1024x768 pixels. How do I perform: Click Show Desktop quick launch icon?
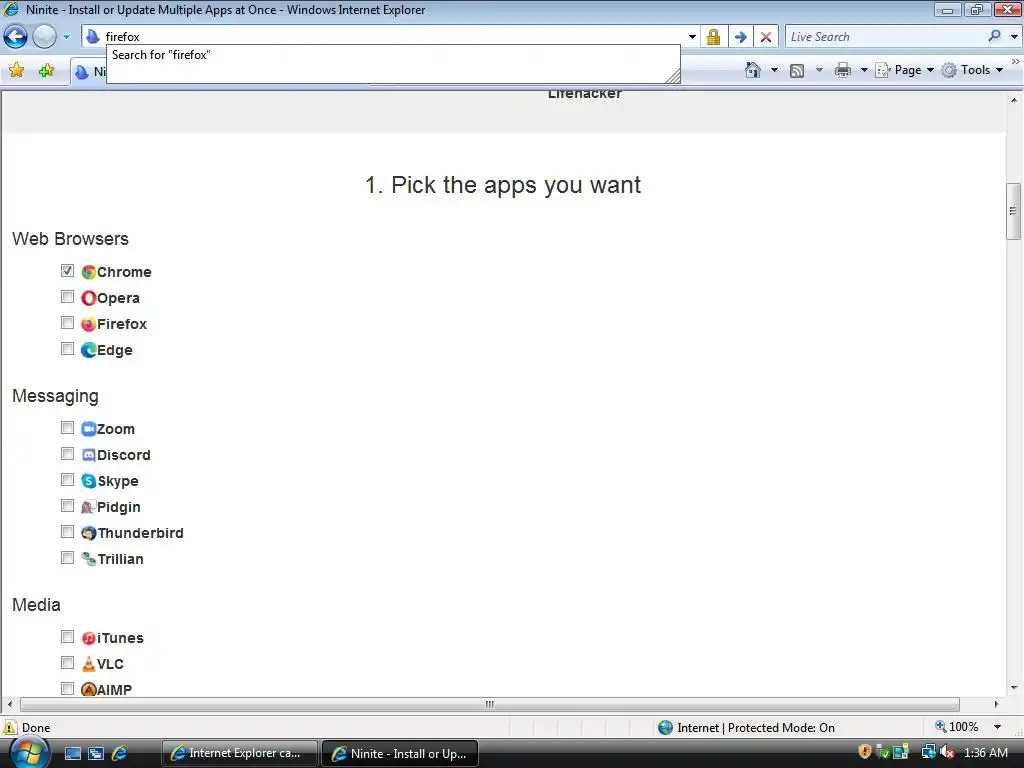pyautogui.click(x=73, y=754)
